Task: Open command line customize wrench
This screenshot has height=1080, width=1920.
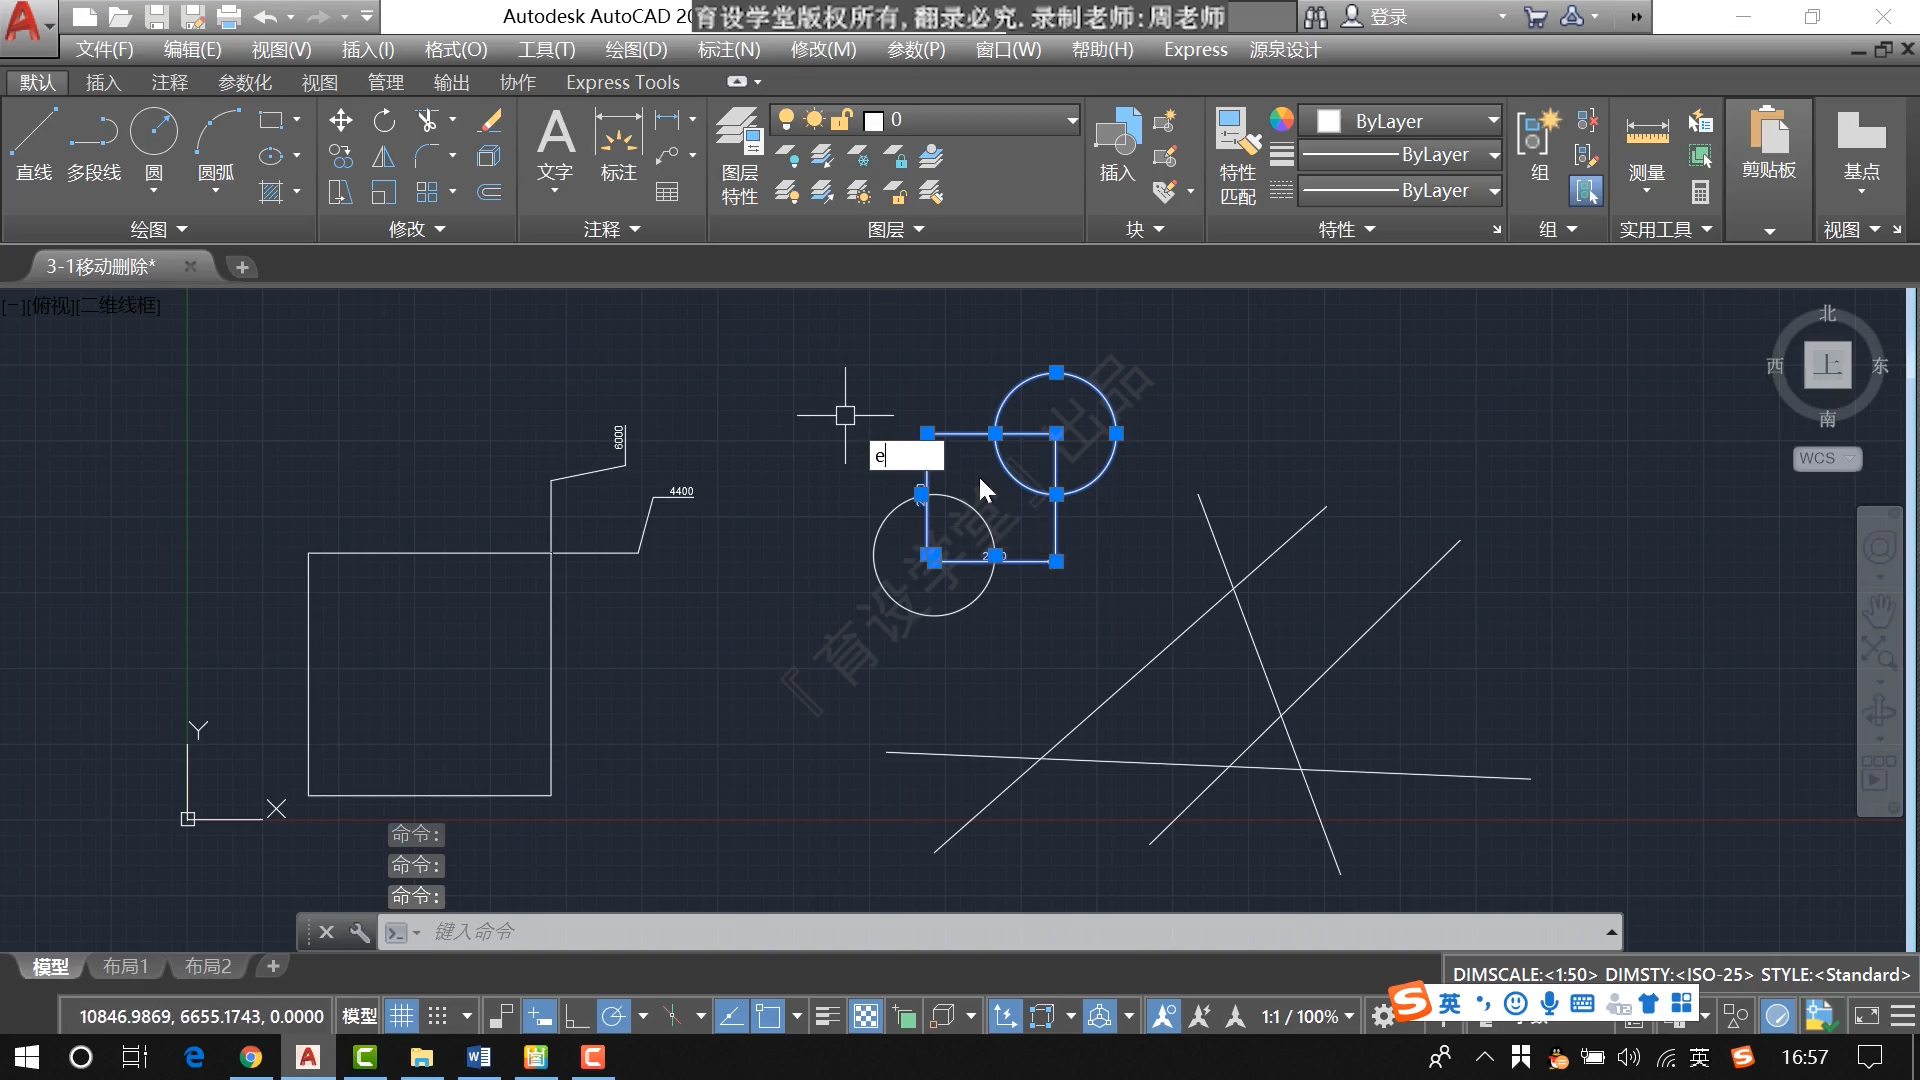Action: pos(359,932)
